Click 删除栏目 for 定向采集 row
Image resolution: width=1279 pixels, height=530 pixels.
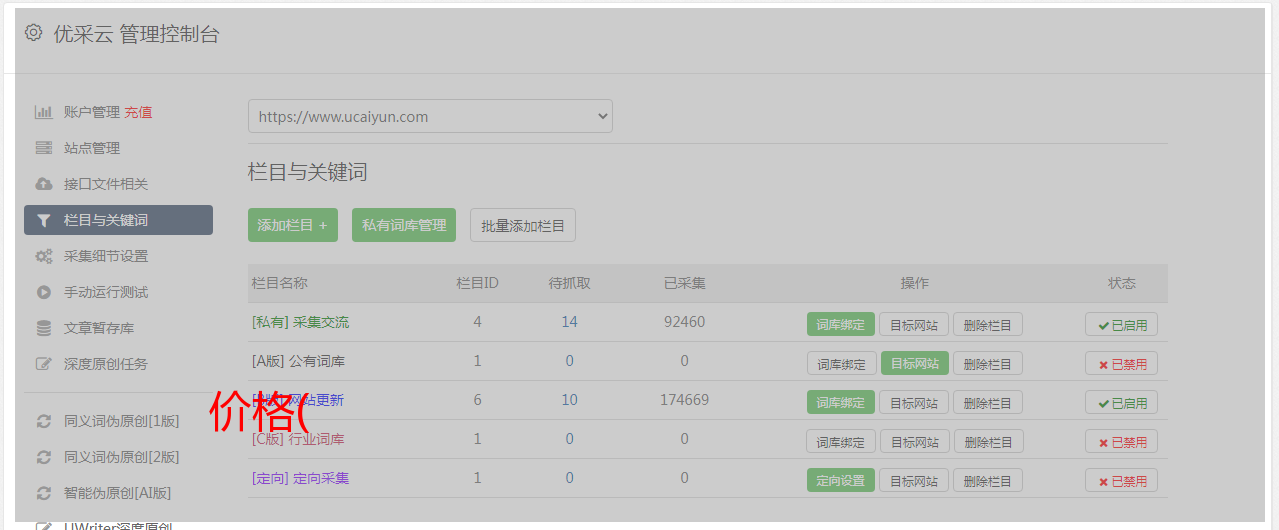click(x=988, y=480)
